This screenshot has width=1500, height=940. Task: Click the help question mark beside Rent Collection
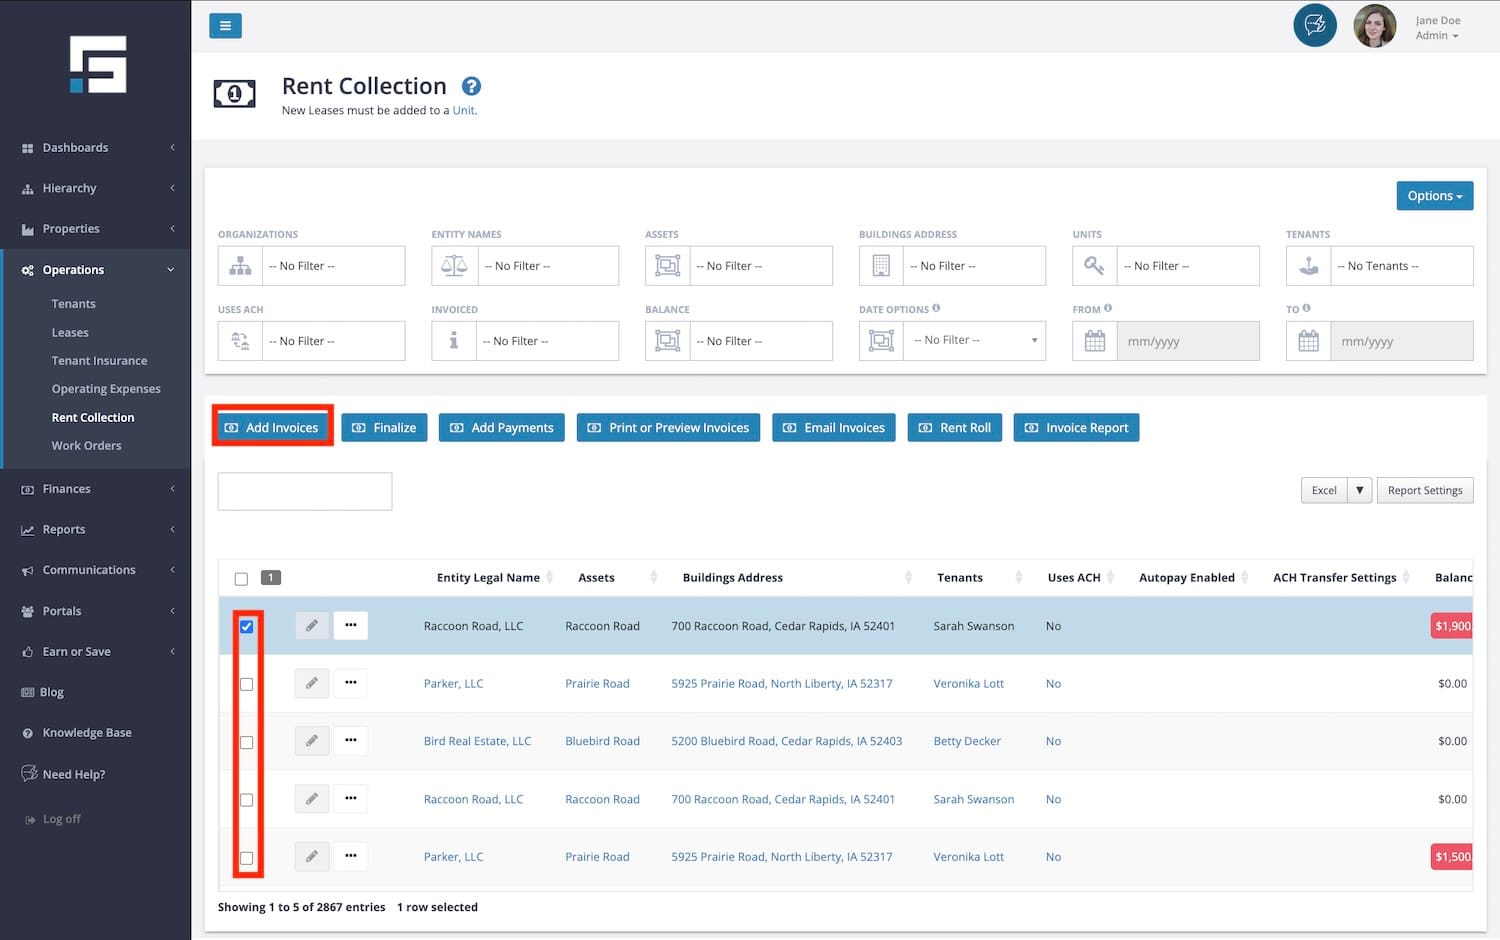471,87
